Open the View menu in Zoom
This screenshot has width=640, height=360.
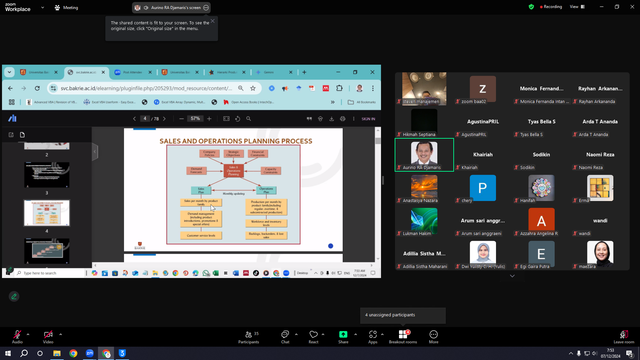click(x=577, y=7)
